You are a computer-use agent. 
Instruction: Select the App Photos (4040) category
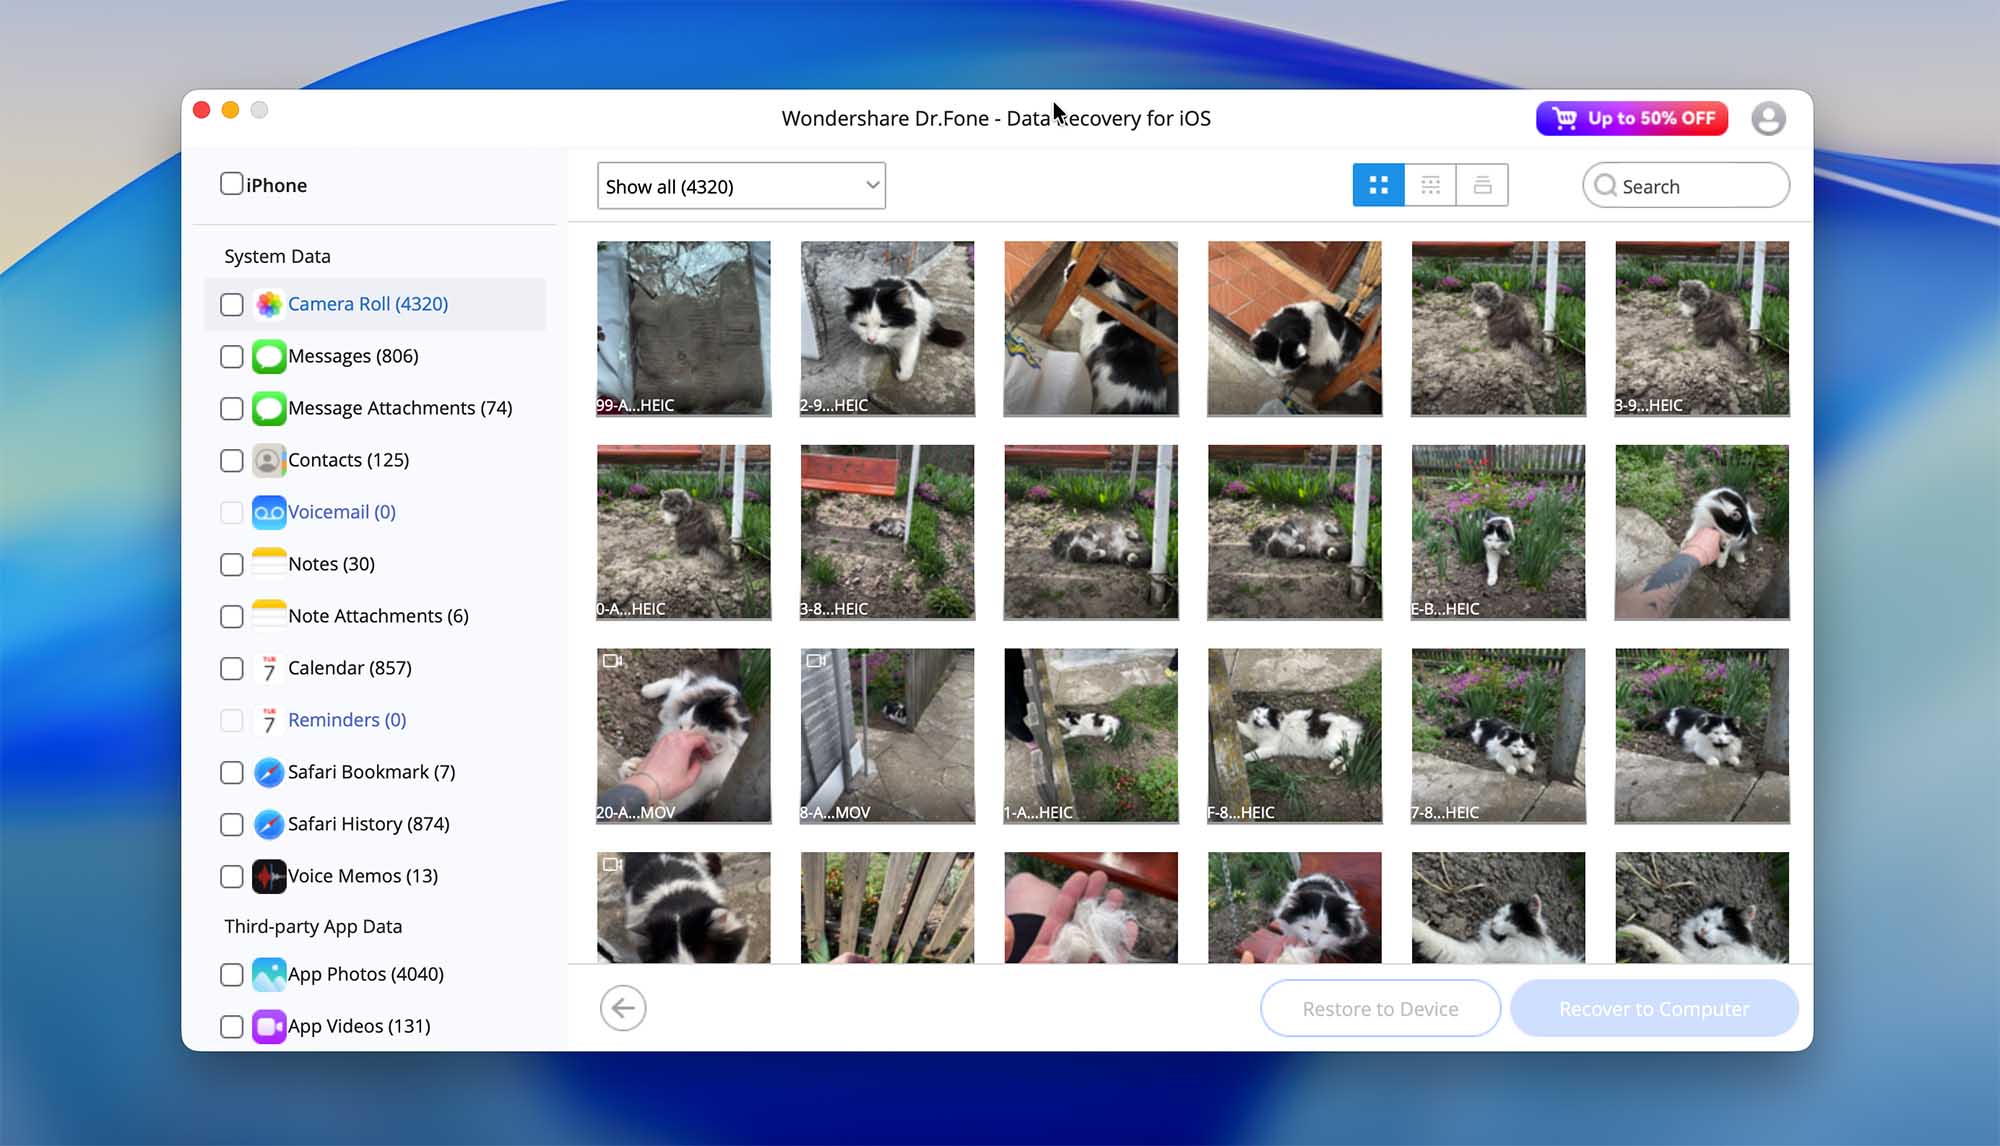tap(365, 974)
